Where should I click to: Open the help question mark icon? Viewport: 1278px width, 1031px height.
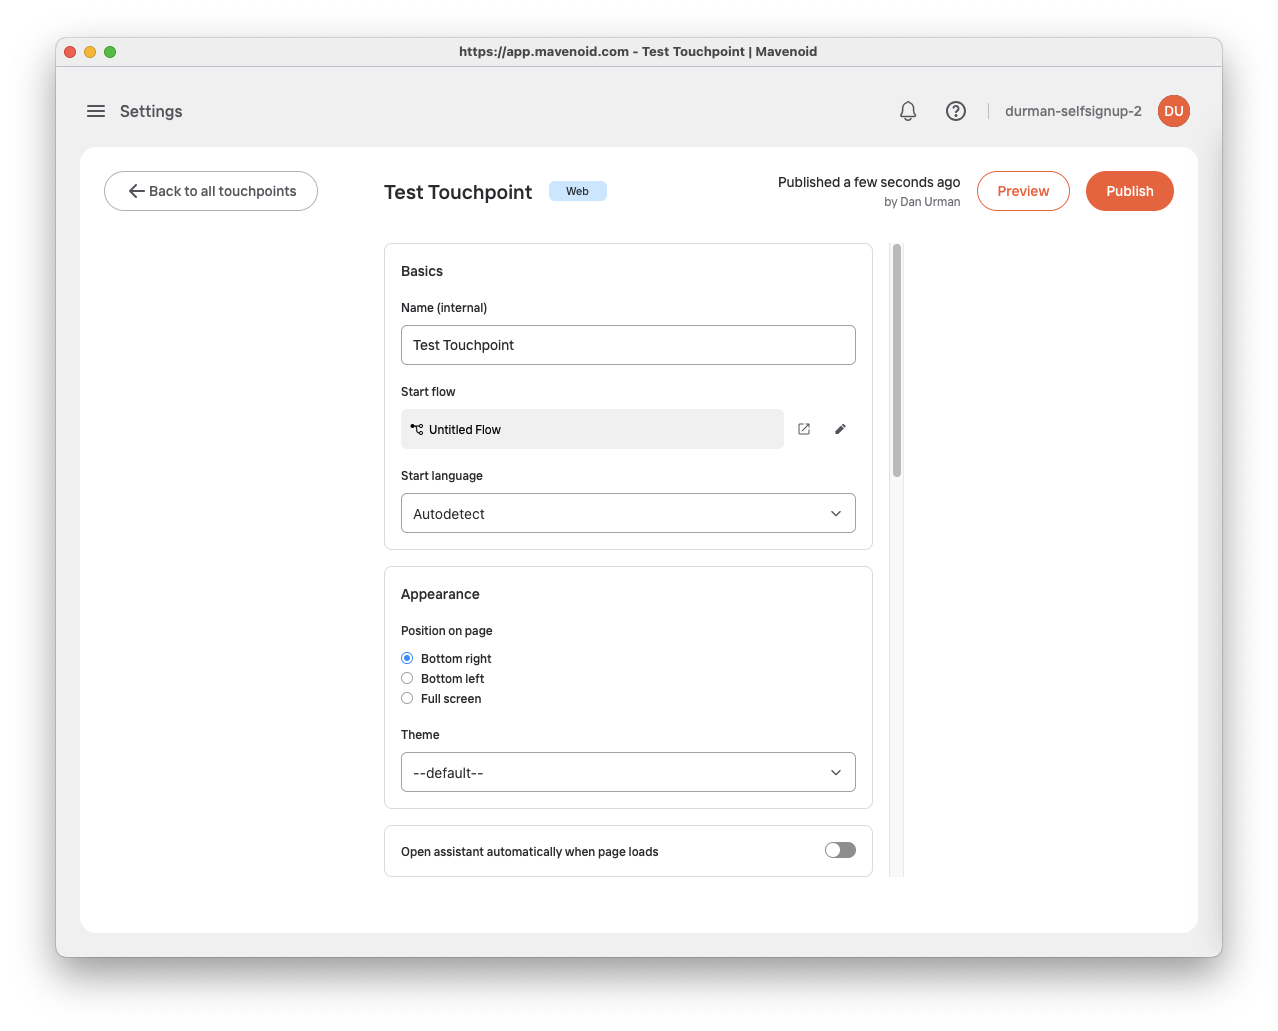pos(956,111)
